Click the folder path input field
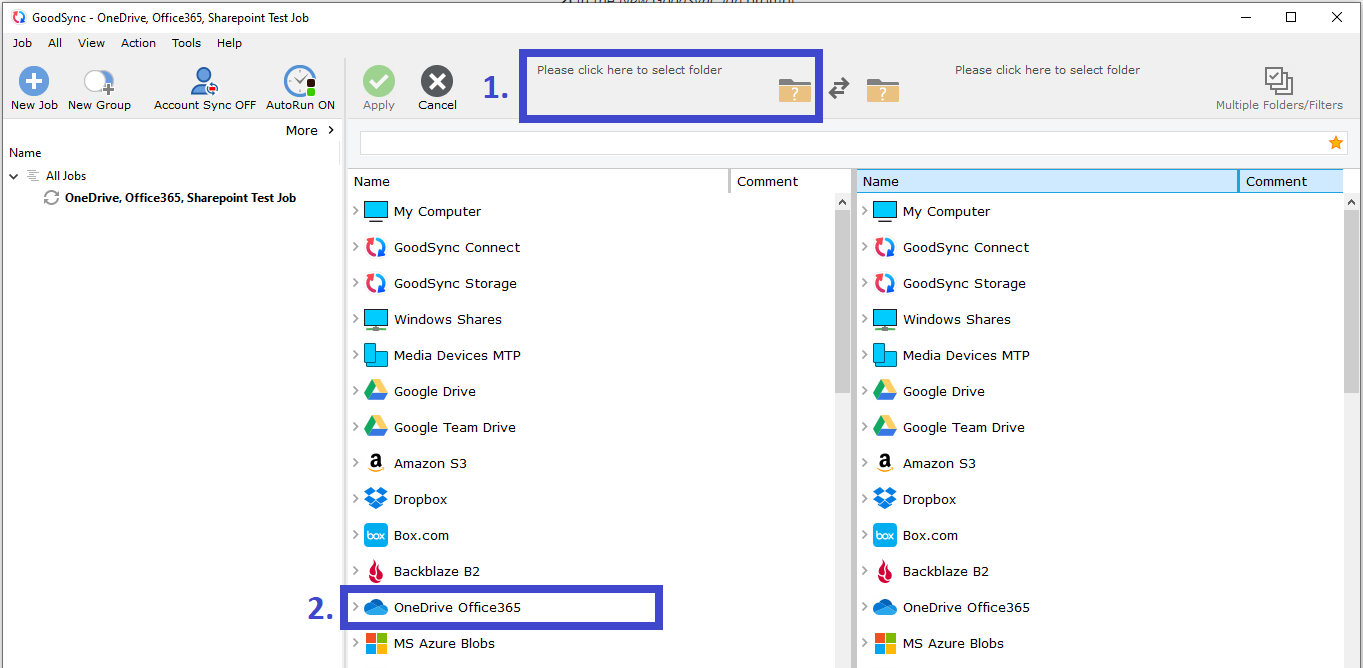 click(840, 143)
